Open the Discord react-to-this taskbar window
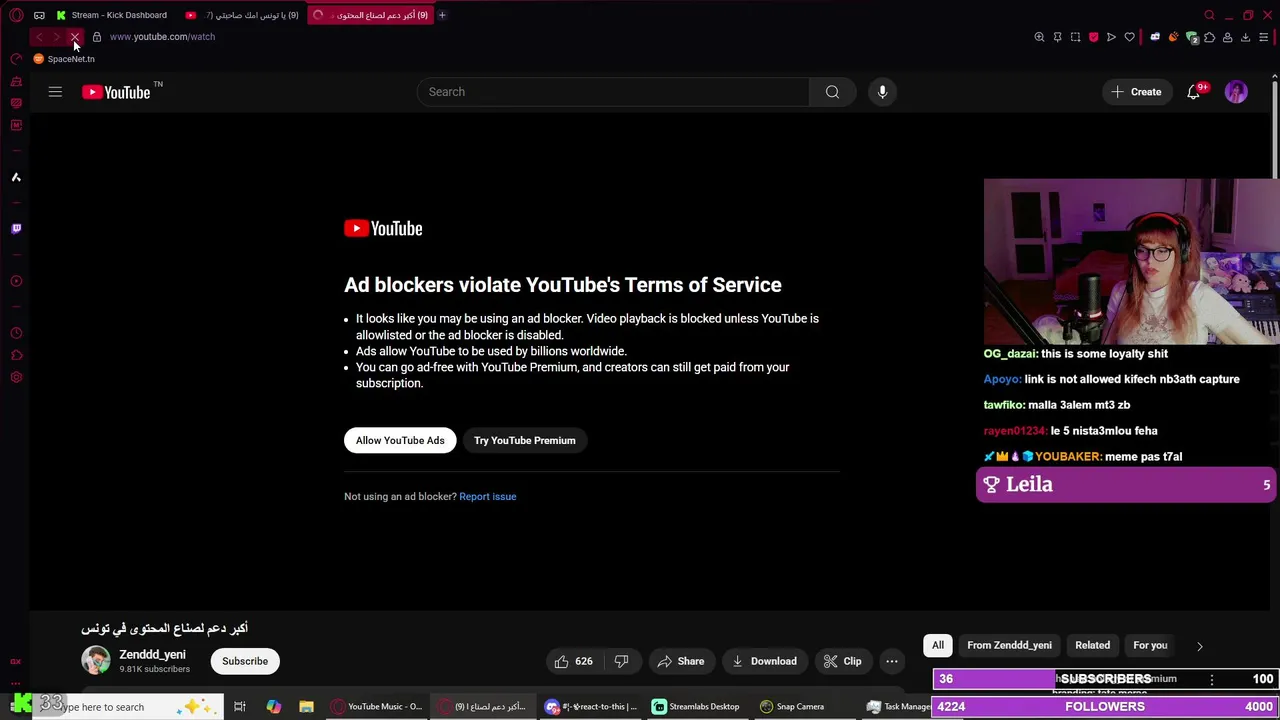The image size is (1280, 720). 591,707
